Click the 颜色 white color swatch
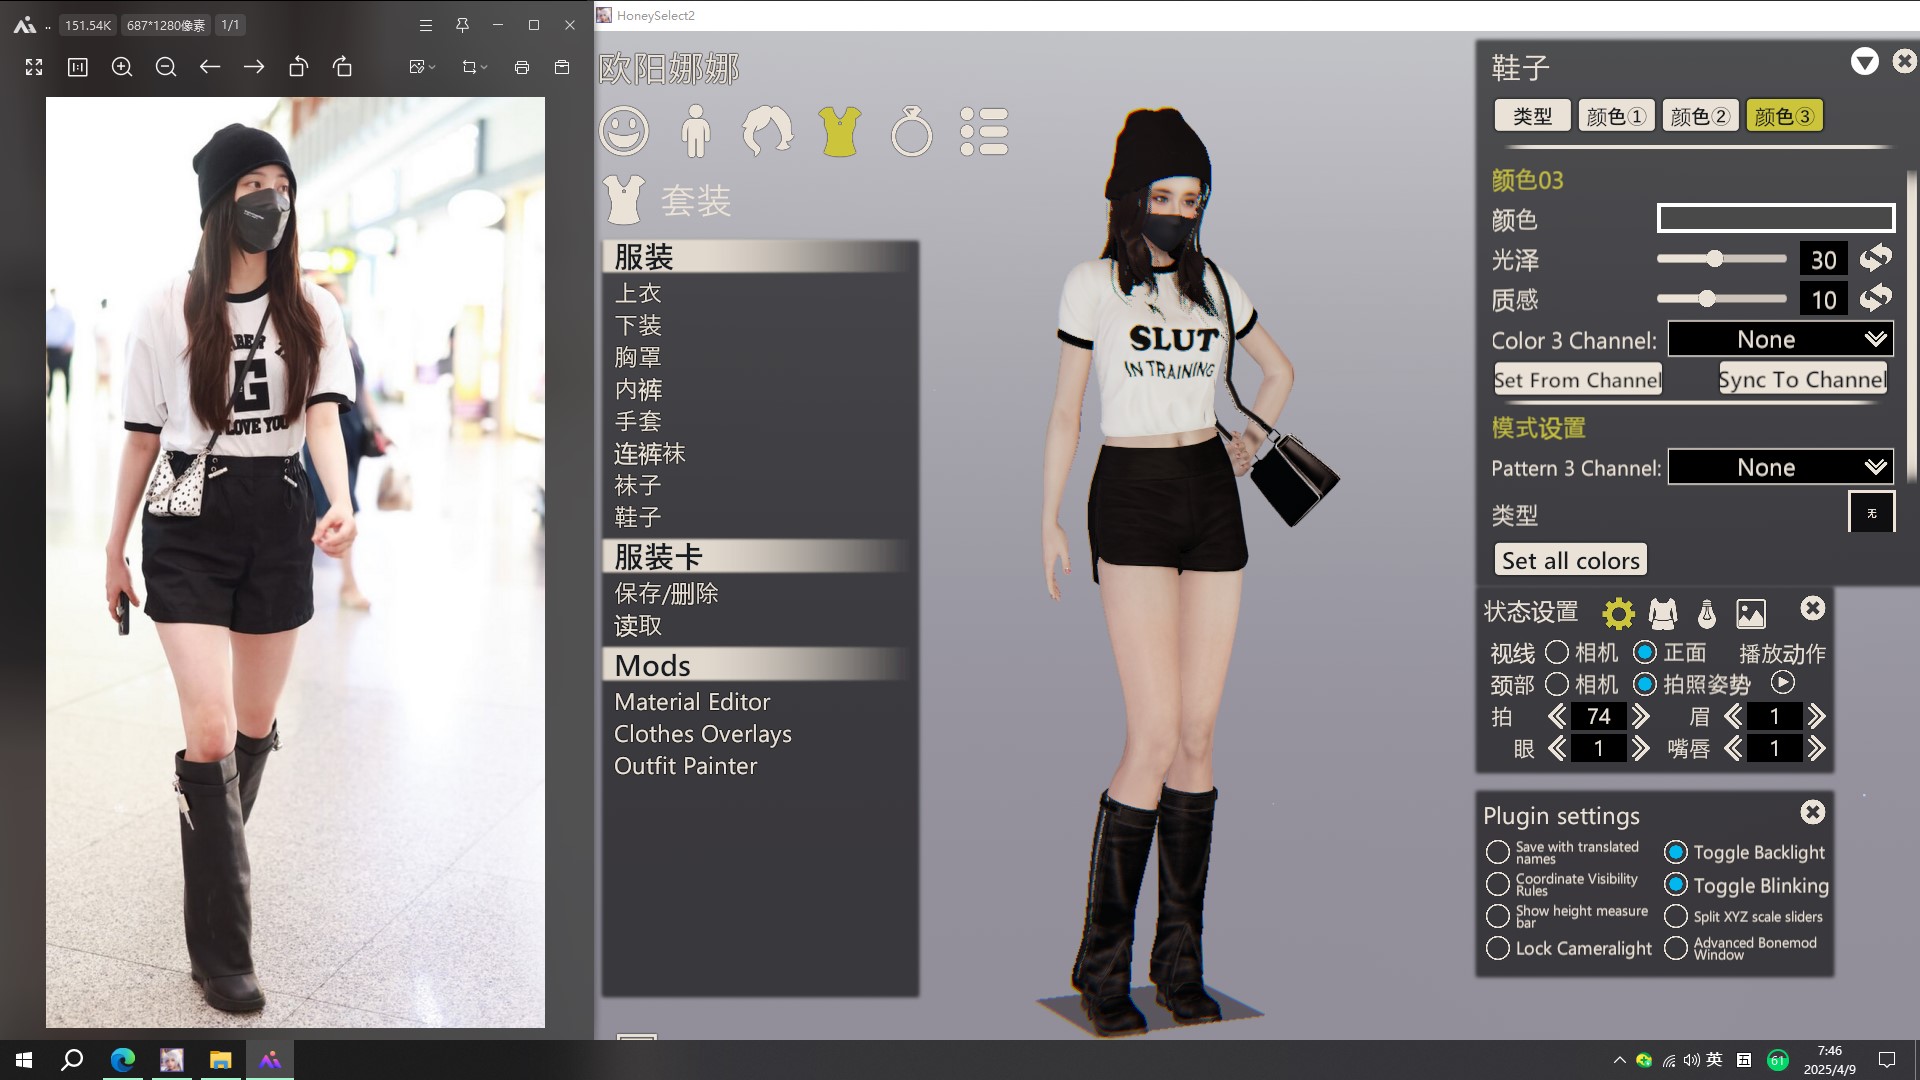The height and width of the screenshot is (1080, 1920). coord(1775,218)
